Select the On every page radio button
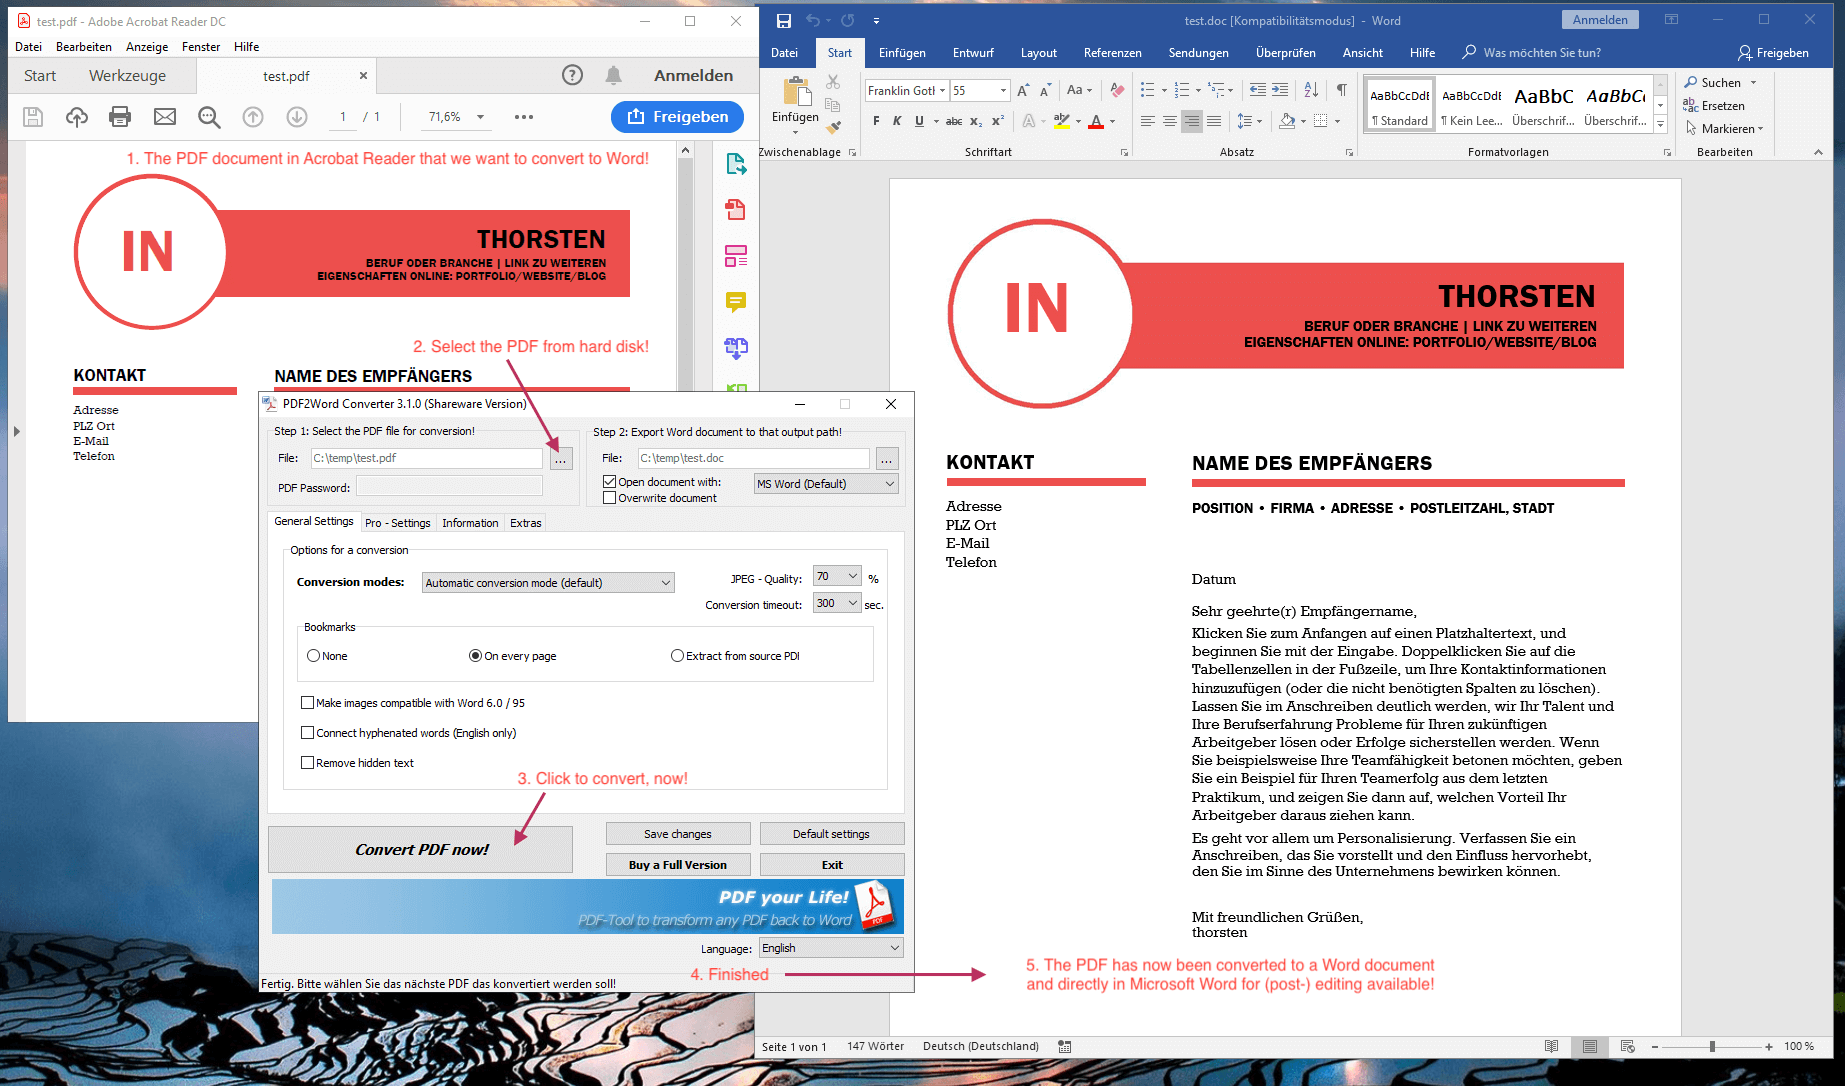This screenshot has height=1086, width=1845. [x=475, y=656]
